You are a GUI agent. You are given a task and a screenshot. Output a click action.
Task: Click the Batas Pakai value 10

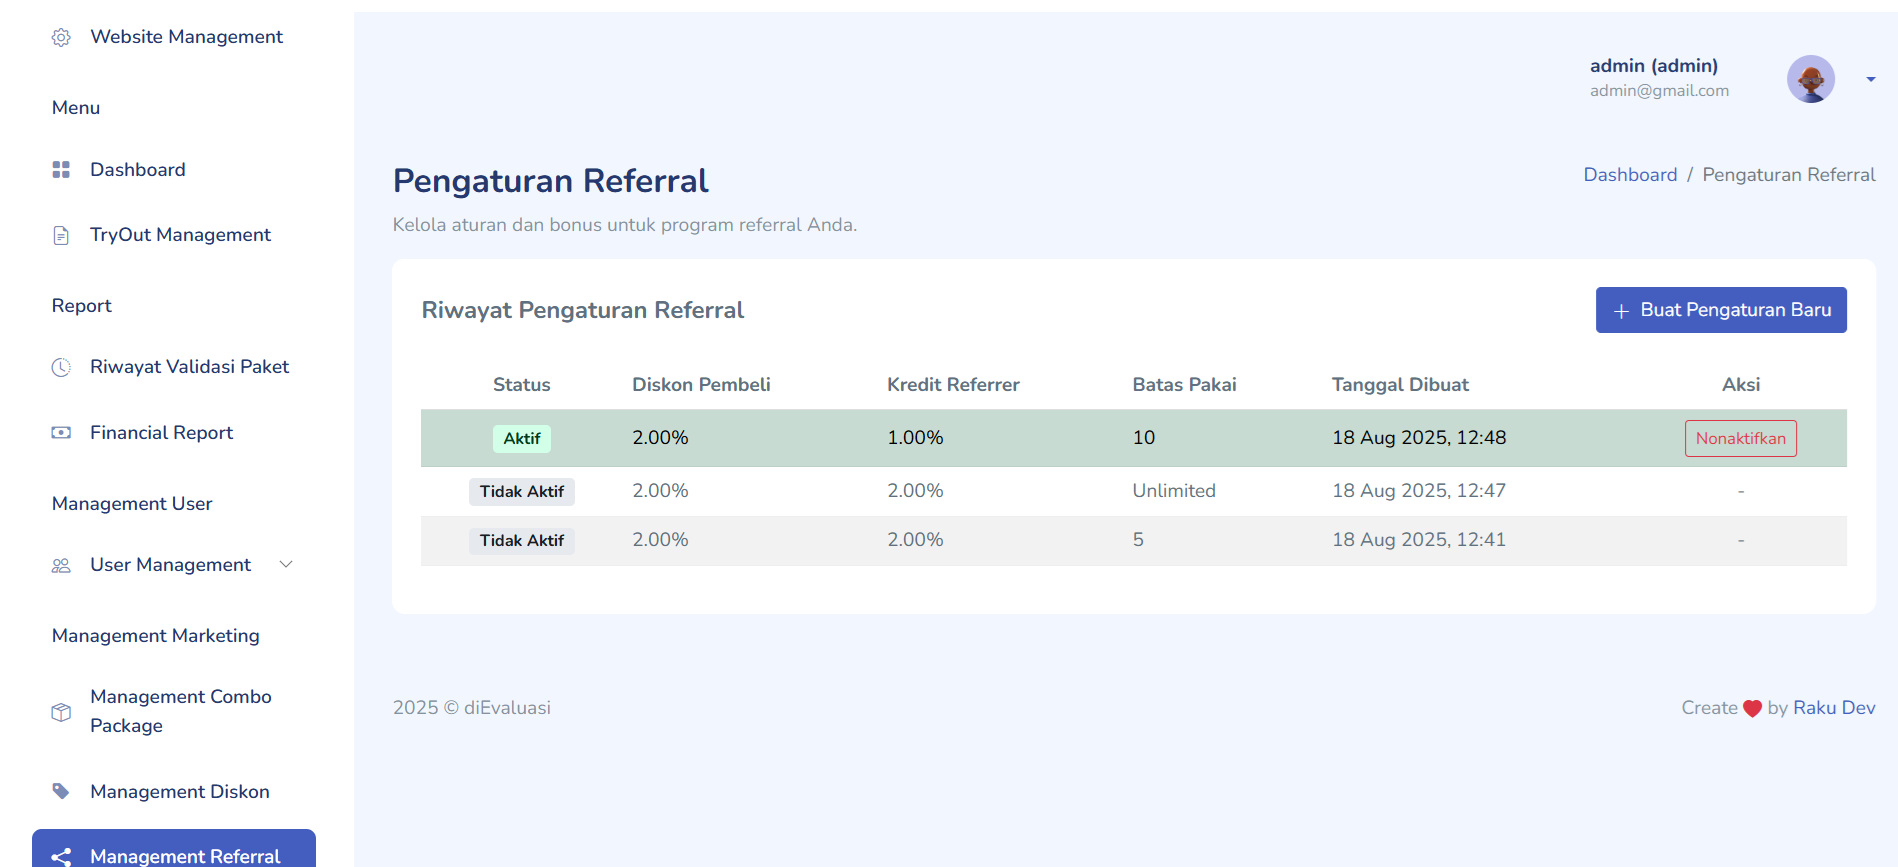[x=1144, y=438]
